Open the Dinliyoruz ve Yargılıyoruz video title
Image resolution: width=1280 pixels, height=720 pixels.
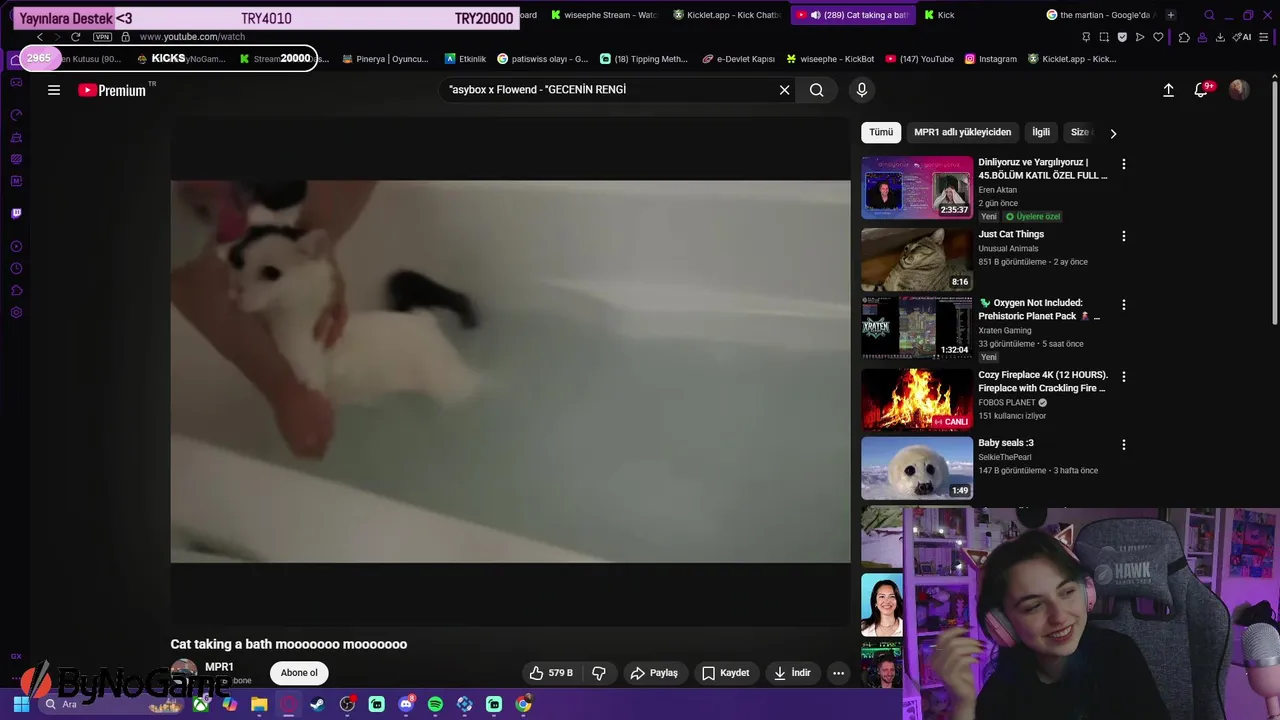click(1042, 169)
